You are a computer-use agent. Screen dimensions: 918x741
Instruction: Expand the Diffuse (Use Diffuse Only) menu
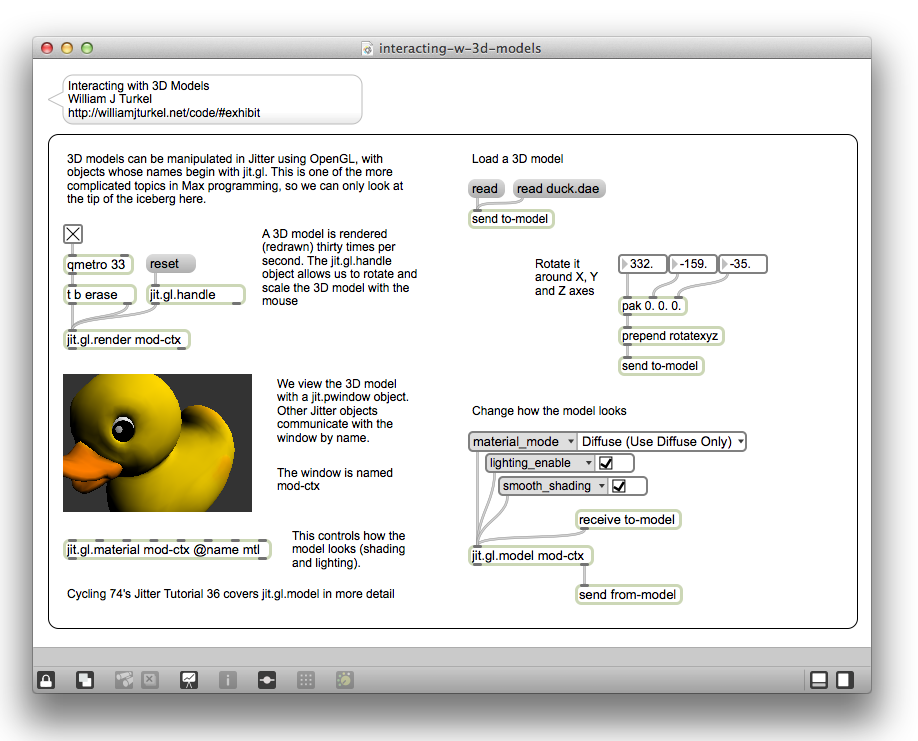tap(661, 441)
